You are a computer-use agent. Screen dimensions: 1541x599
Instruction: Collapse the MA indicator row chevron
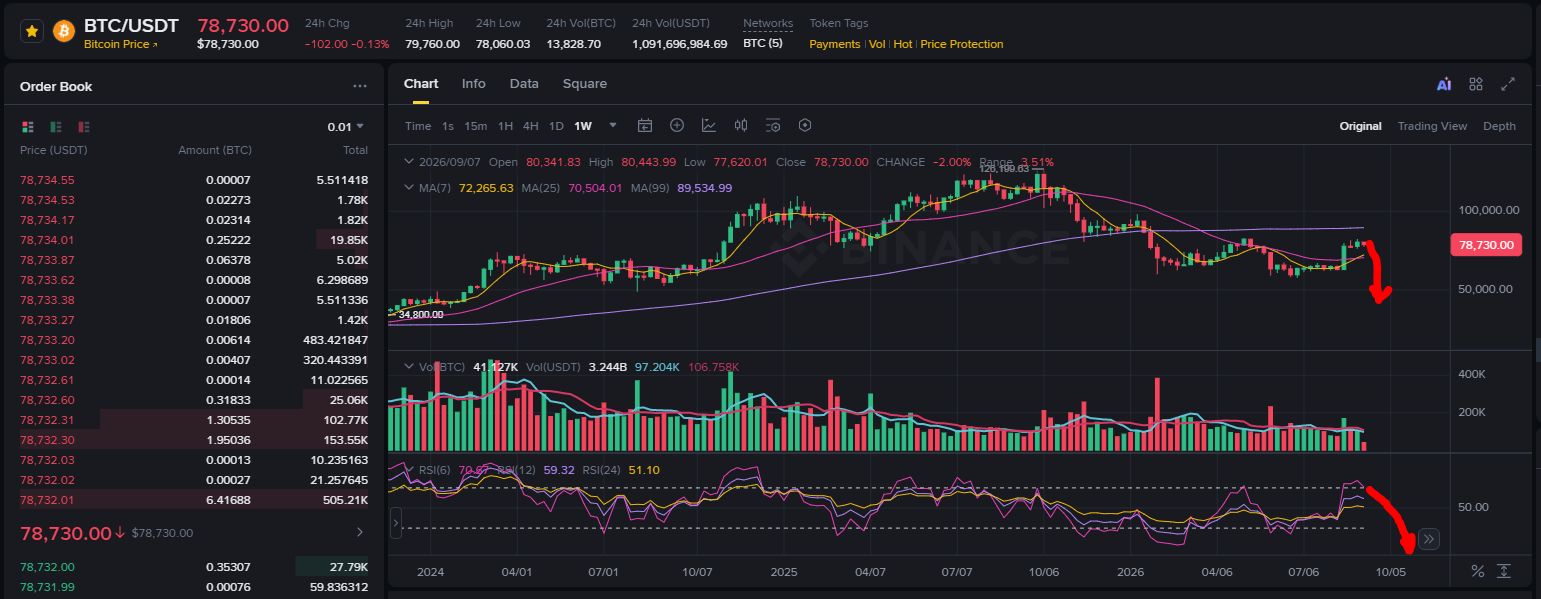tap(408, 188)
